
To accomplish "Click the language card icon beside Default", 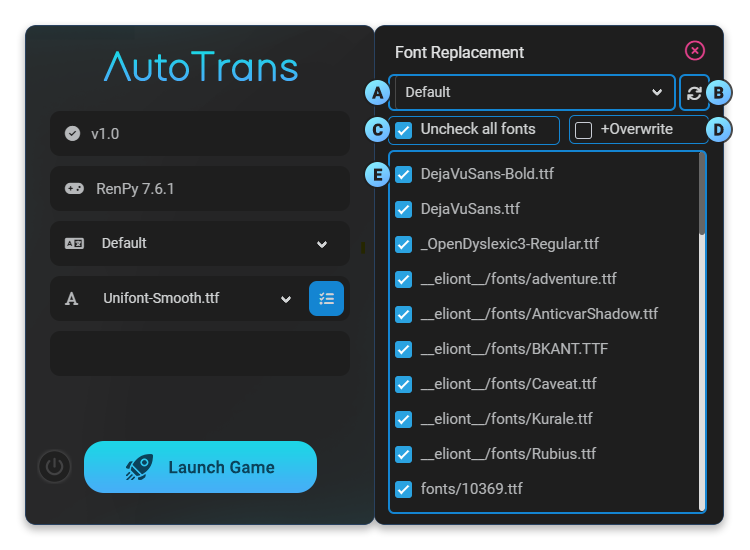I will tap(74, 243).
